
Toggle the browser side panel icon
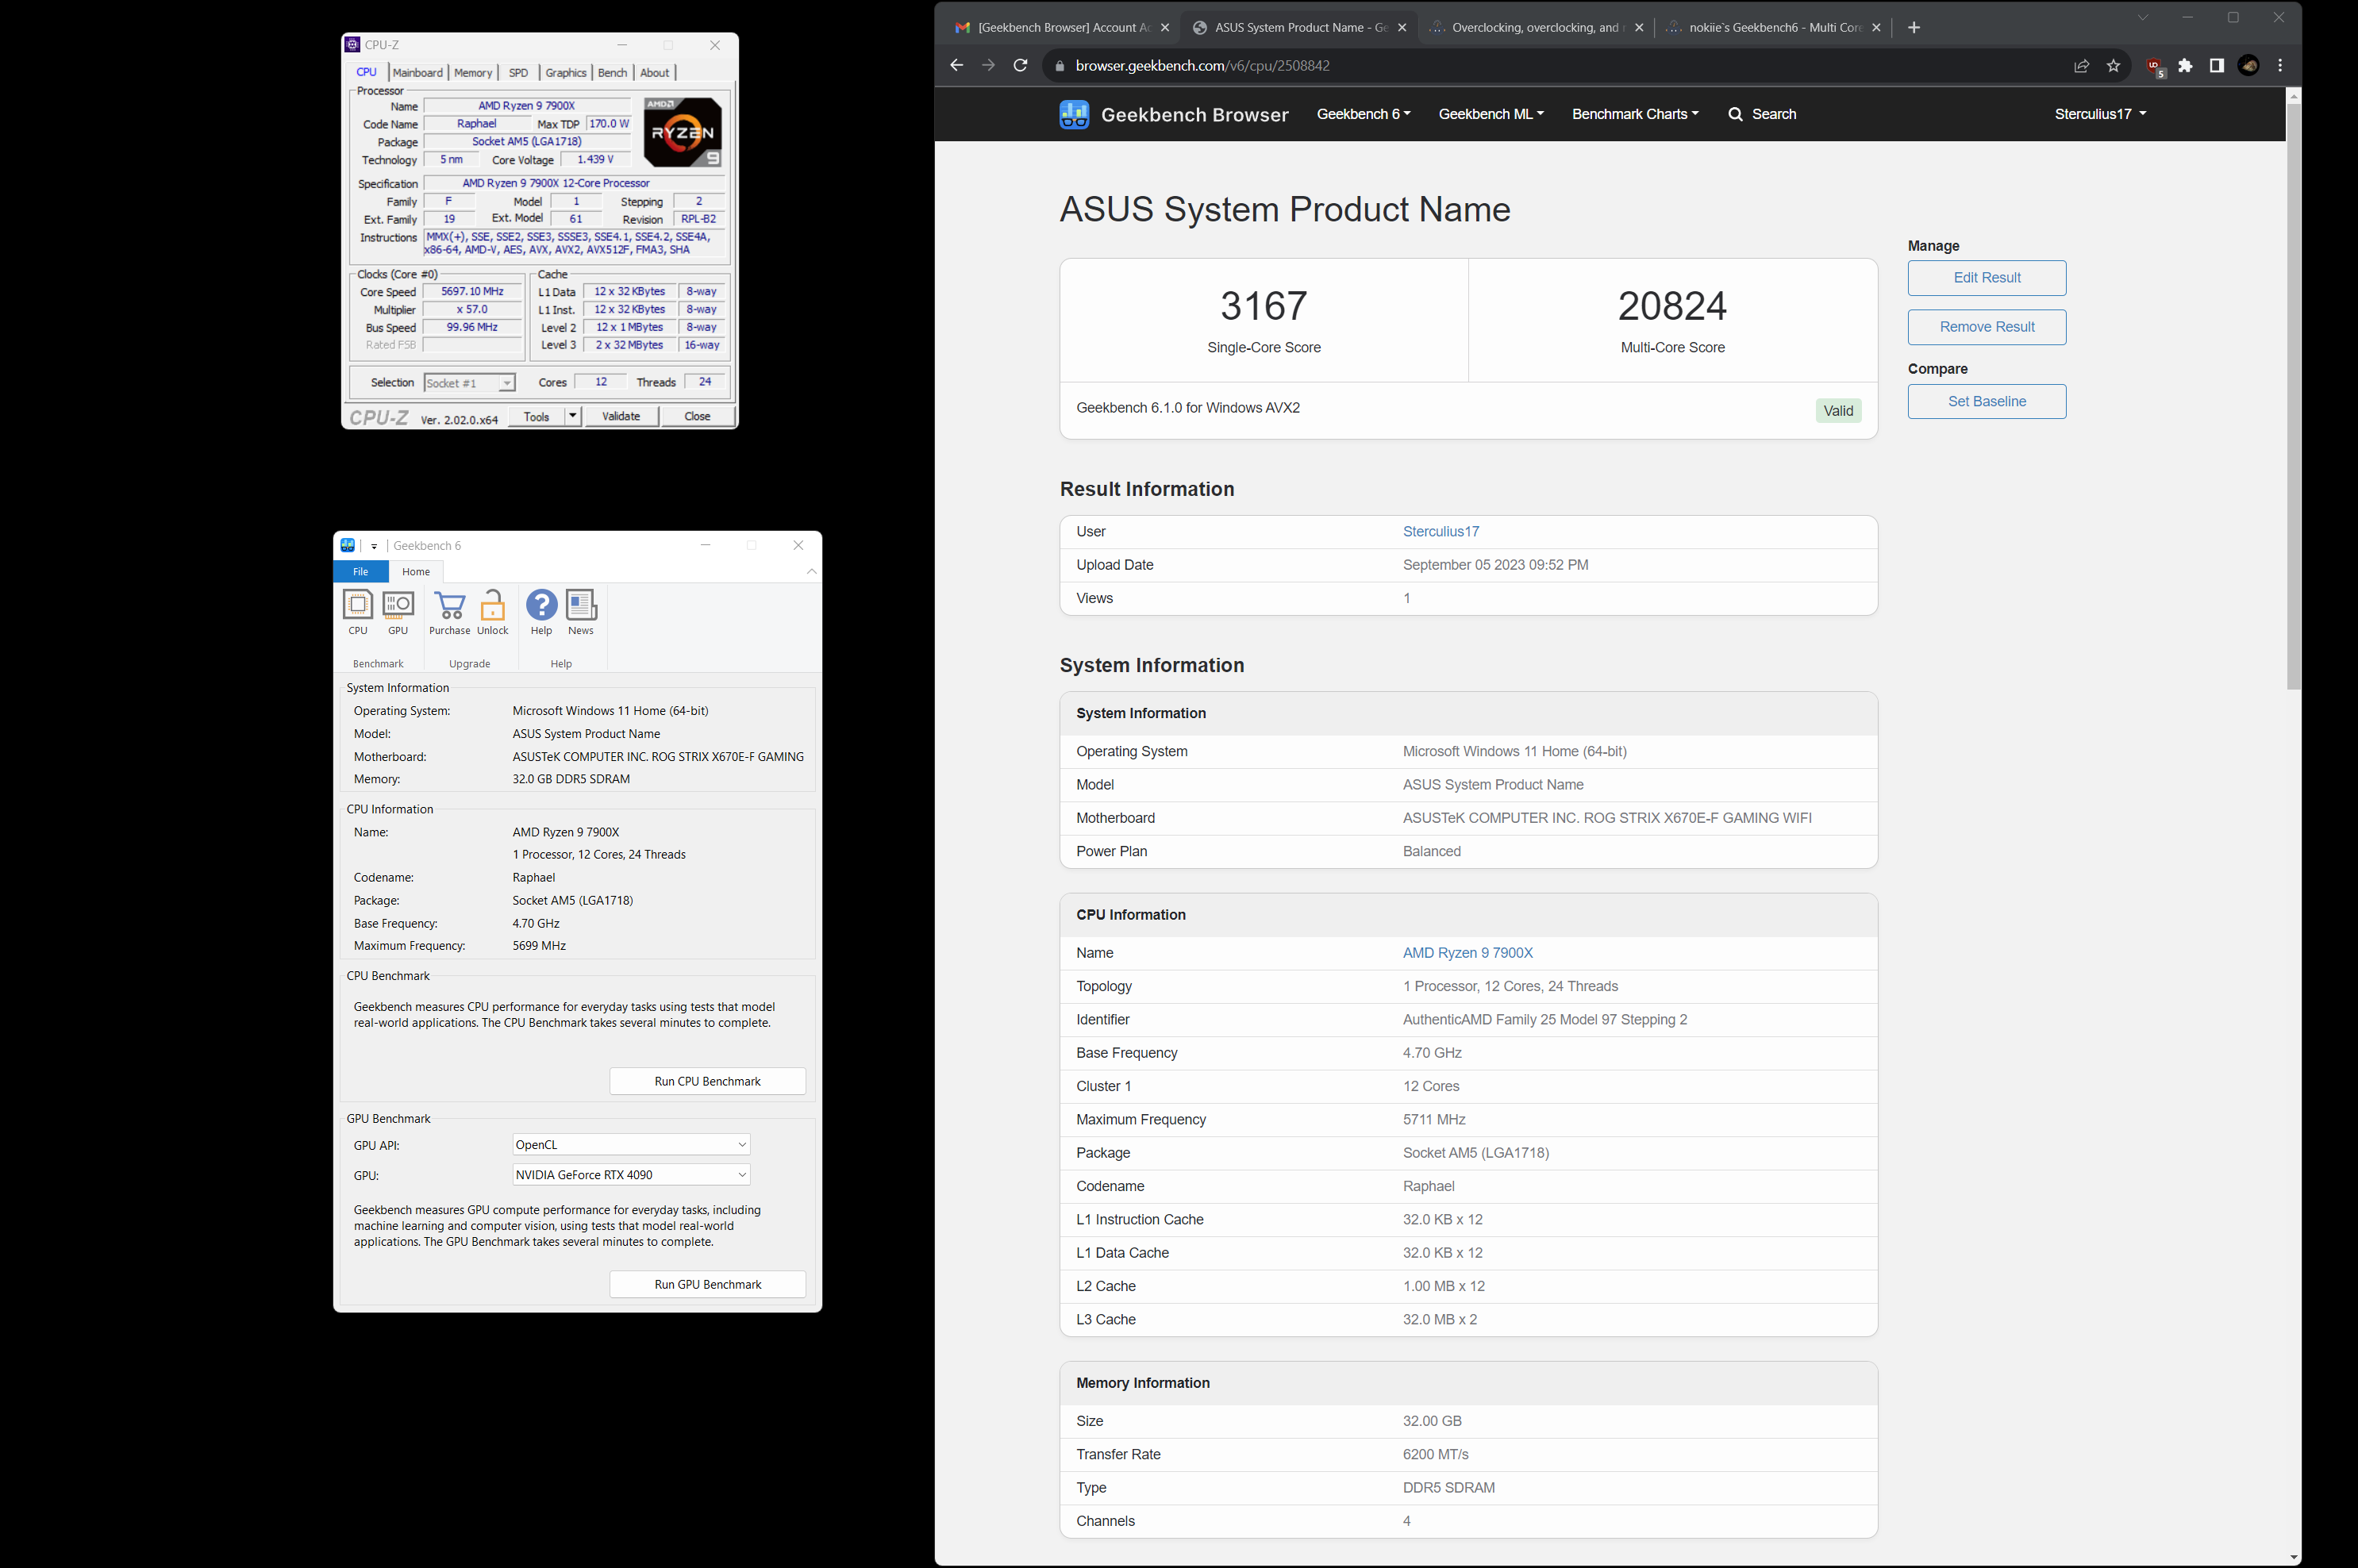click(x=2216, y=66)
